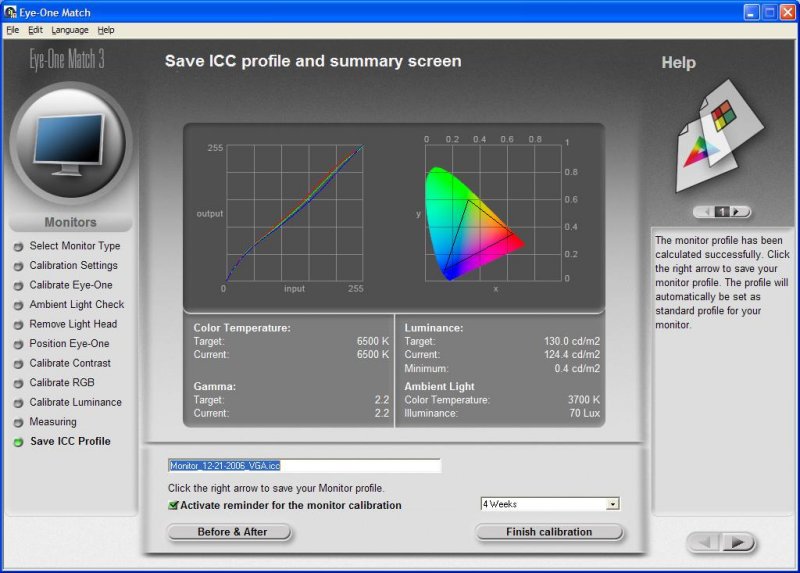The width and height of the screenshot is (800, 573).
Task: Click the help page number 1 indicator
Action: [722, 211]
